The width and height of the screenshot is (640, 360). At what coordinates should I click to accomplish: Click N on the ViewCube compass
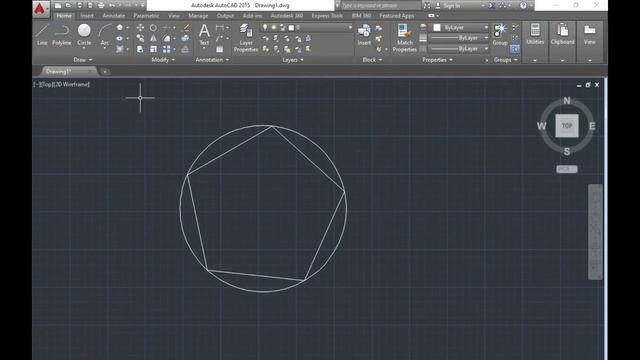click(567, 100)
